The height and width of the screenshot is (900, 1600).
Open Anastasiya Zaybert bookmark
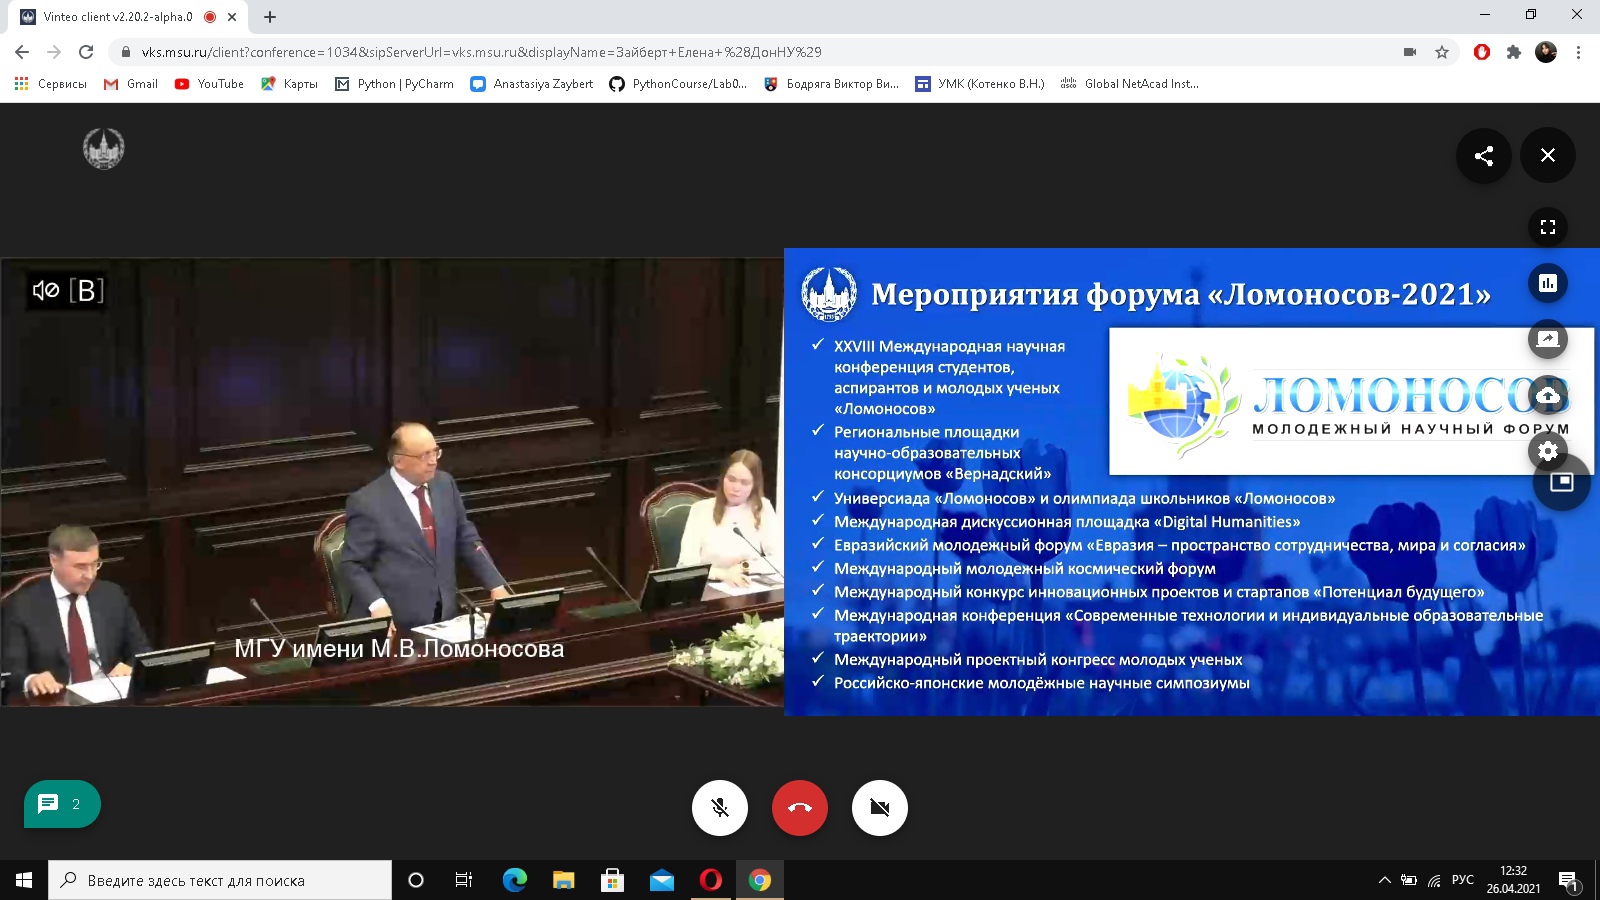[x=532, y=84]
